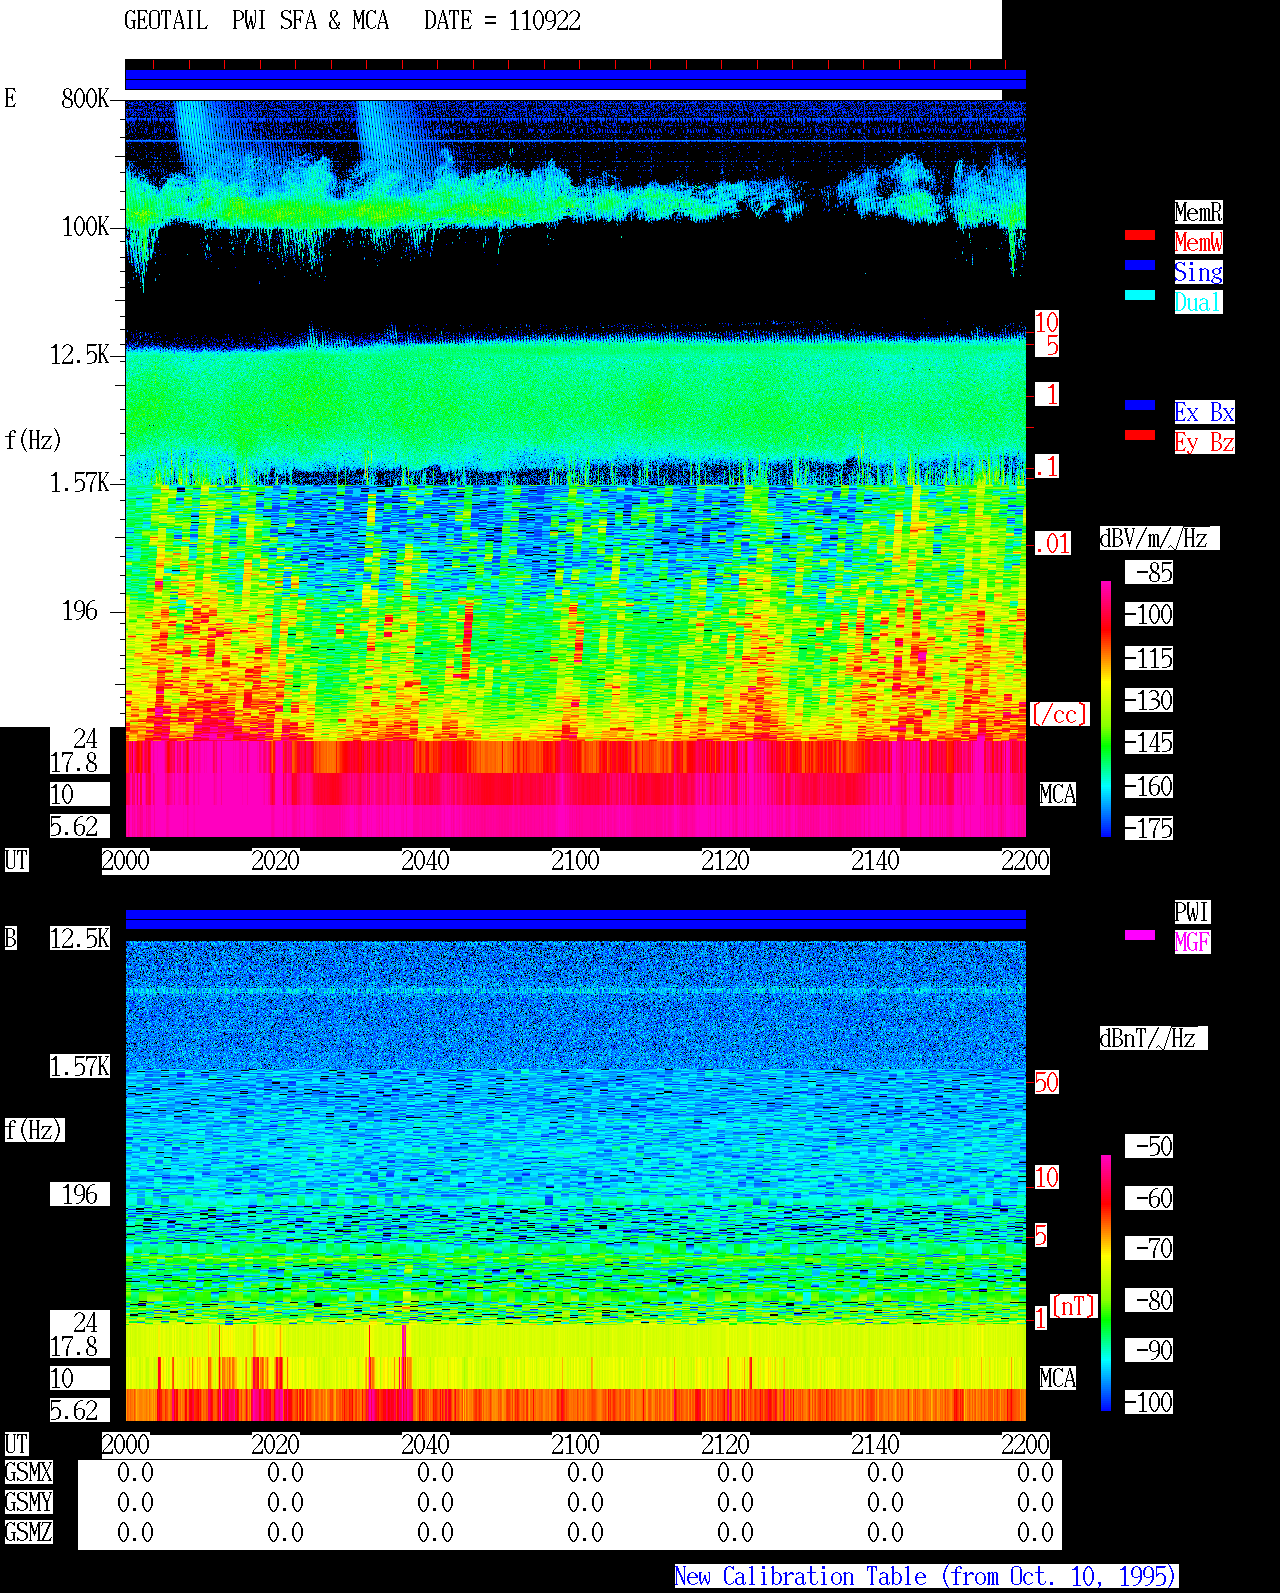Click the GSMX coordinate row label
The width and height of the screenshot is (1280, 1593).
pyautogui.click(x=28, y=1472)
